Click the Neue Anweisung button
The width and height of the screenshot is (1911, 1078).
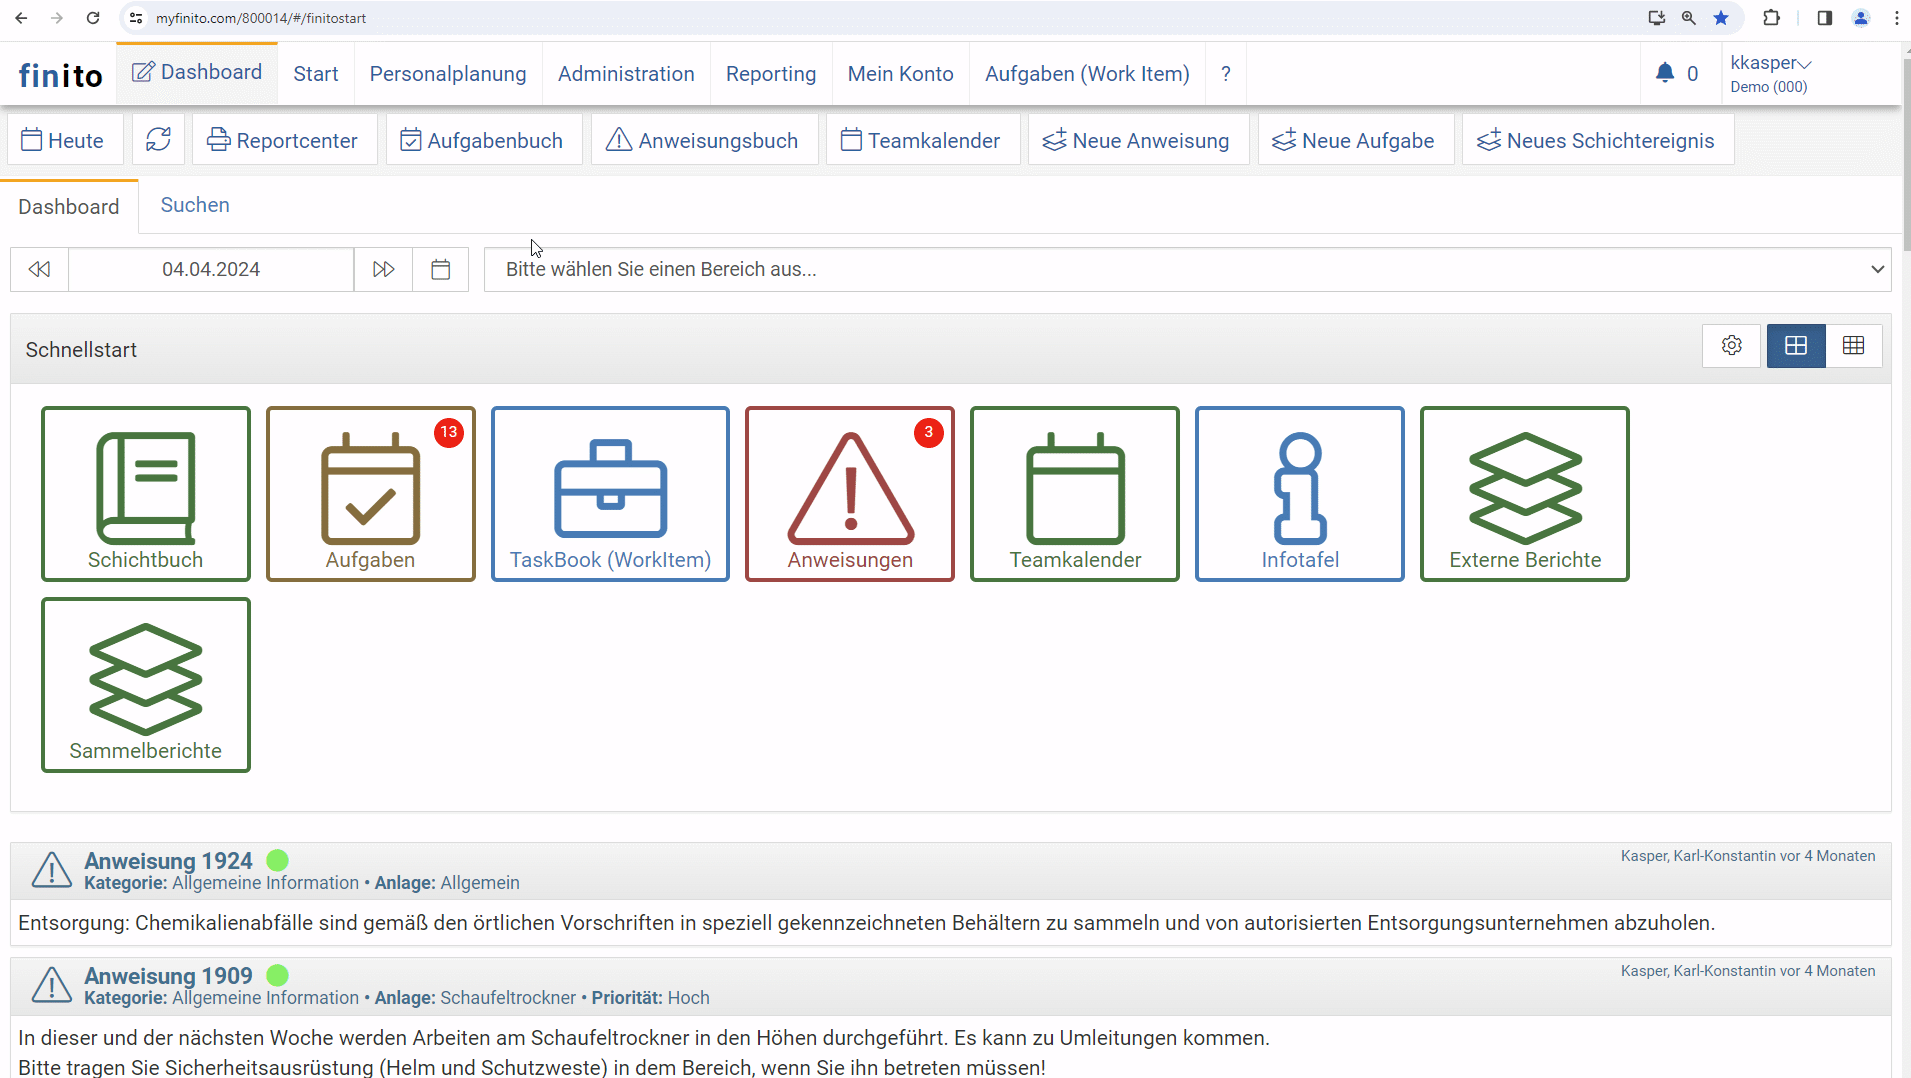(x=1137, y=140)
